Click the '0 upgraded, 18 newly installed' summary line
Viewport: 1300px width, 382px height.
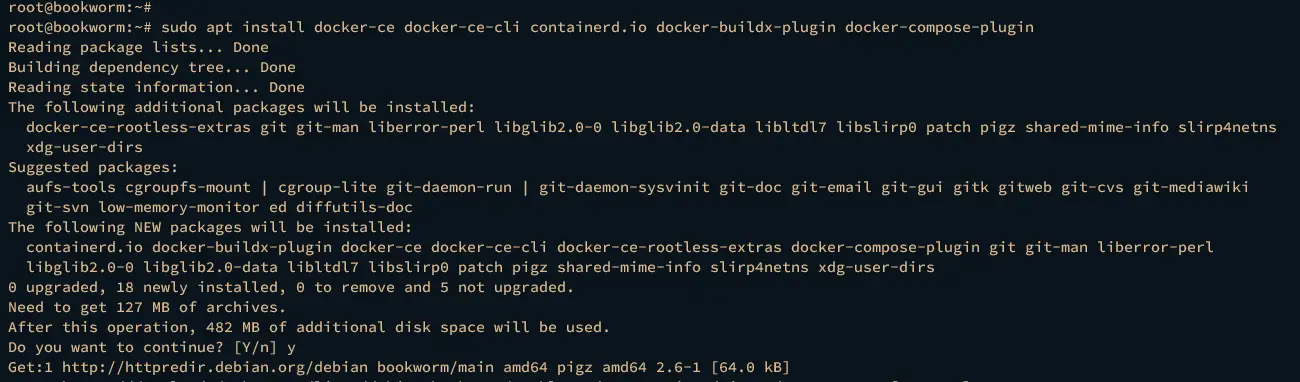click(x=291, y=287)
